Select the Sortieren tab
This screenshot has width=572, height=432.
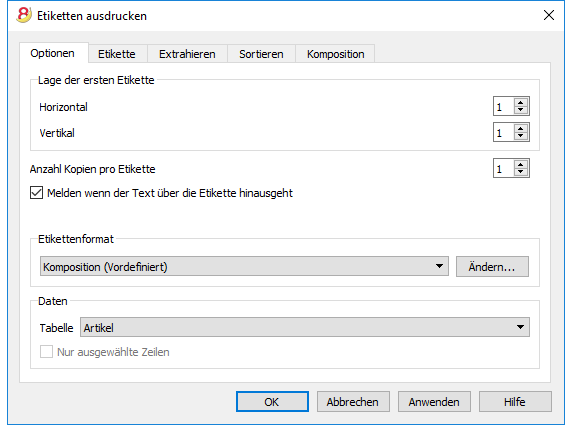tap(261, 54)
